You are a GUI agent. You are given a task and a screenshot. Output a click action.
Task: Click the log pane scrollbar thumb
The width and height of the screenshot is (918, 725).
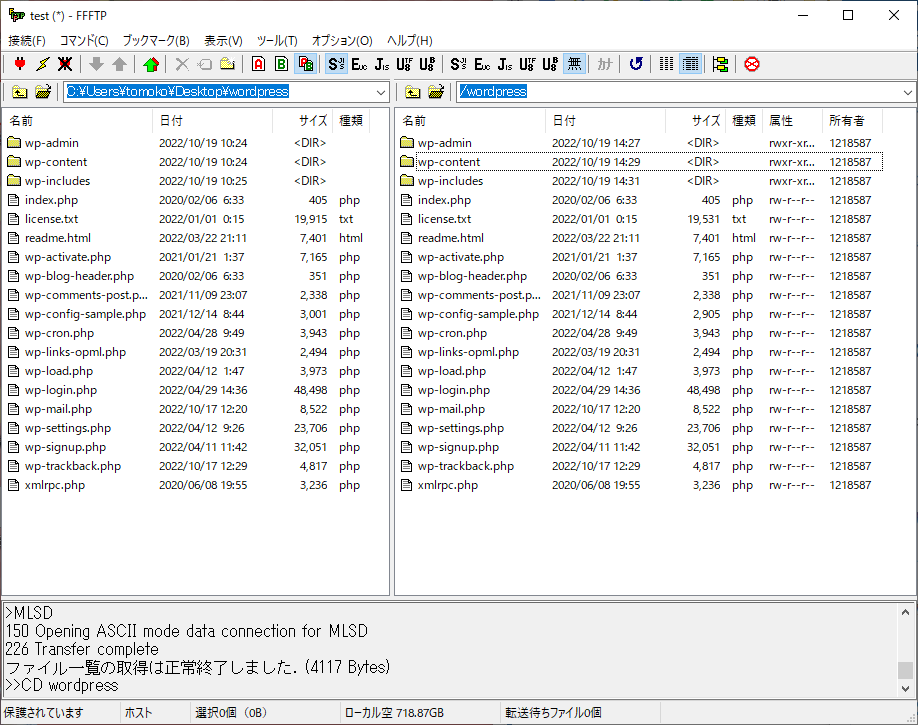pos(905,669)
